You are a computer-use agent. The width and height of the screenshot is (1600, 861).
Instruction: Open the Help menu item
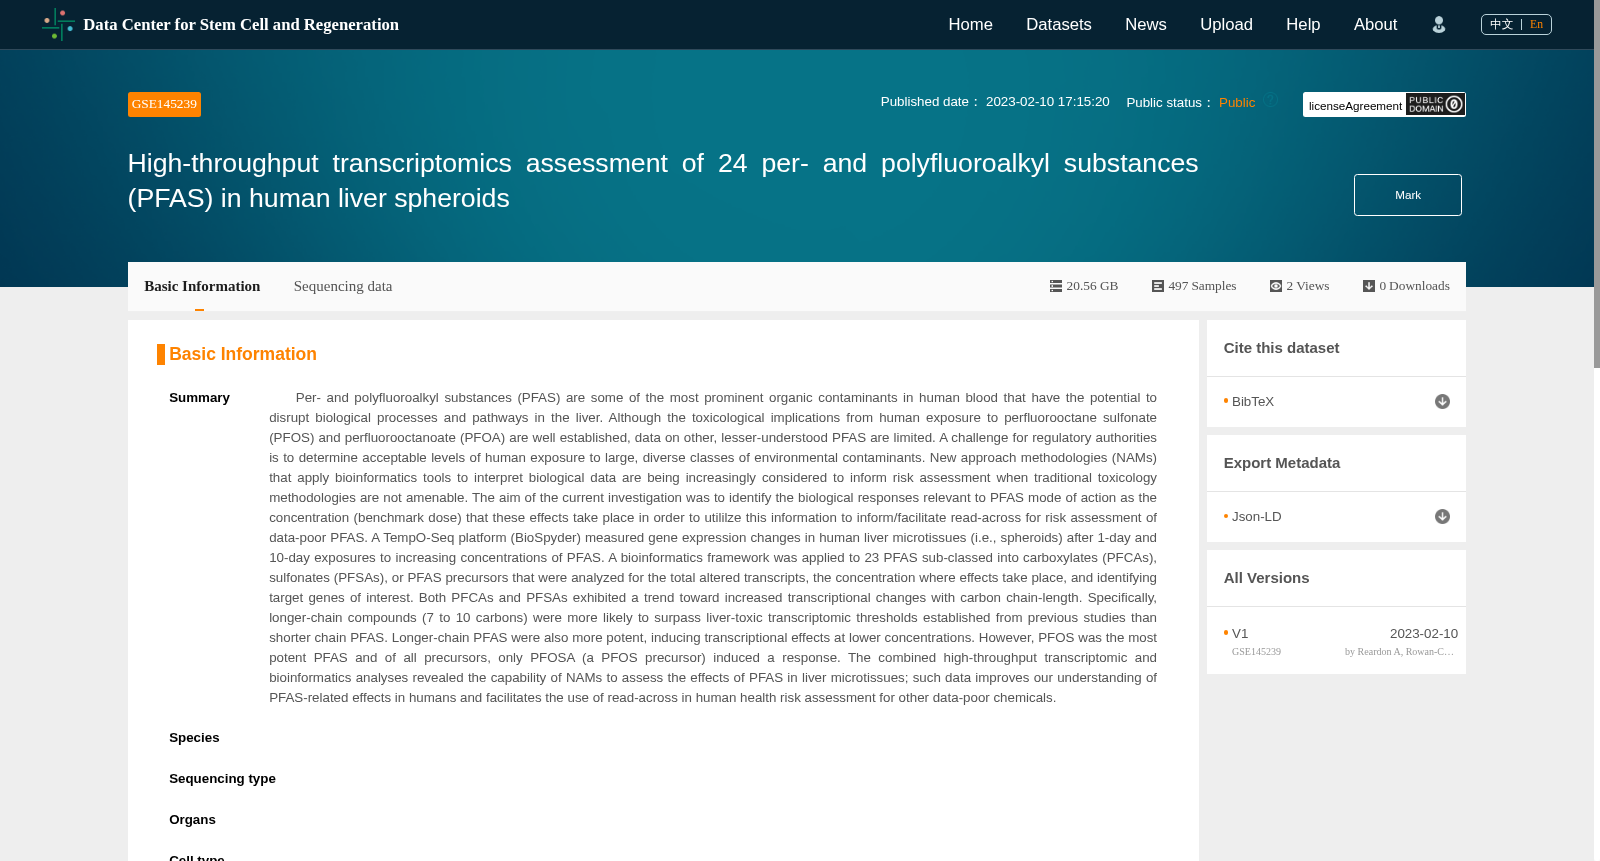point(1303,24)
